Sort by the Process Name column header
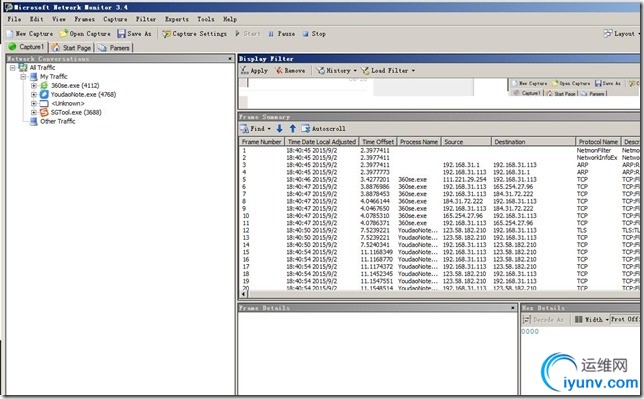The image size is (644, 399). coord(419,142)
